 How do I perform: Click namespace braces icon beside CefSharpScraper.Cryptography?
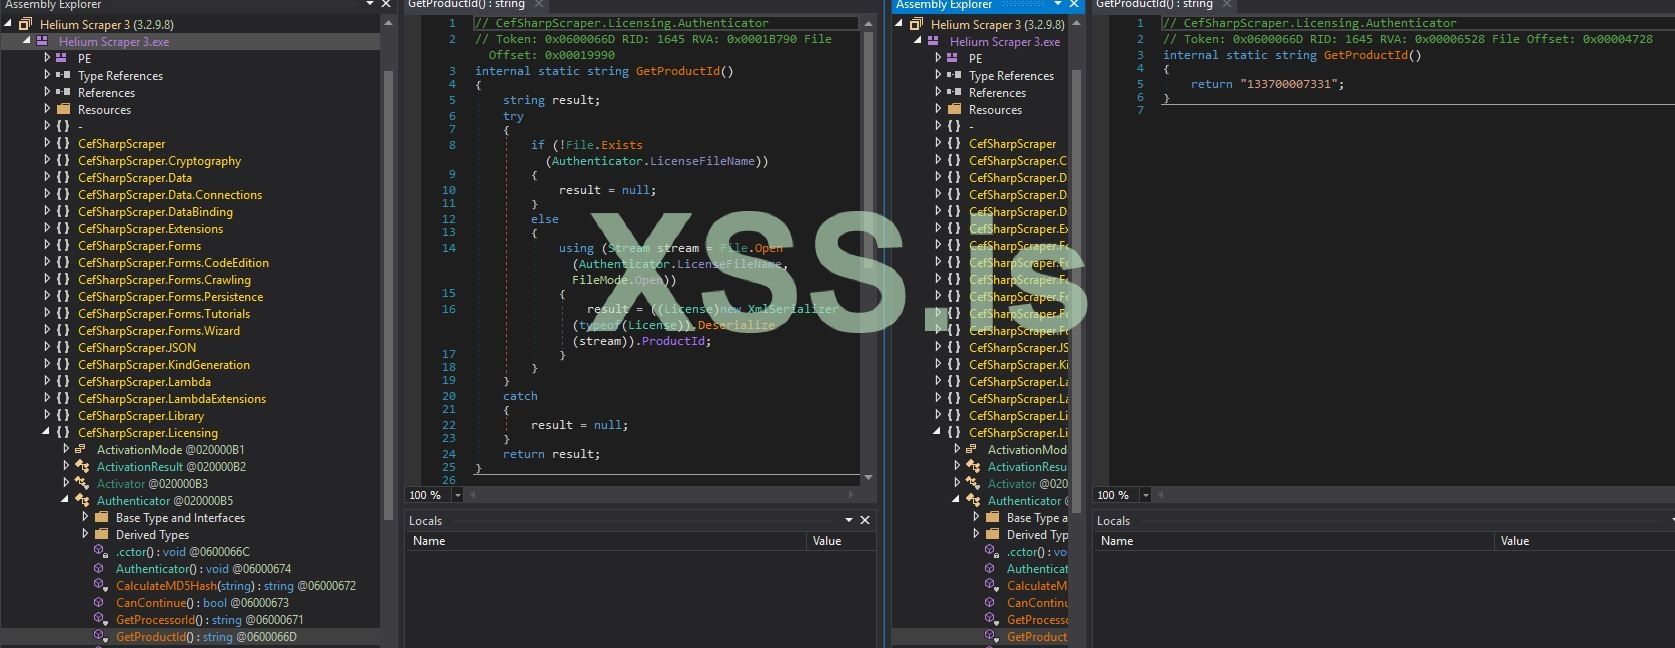(x=63, y=160)
